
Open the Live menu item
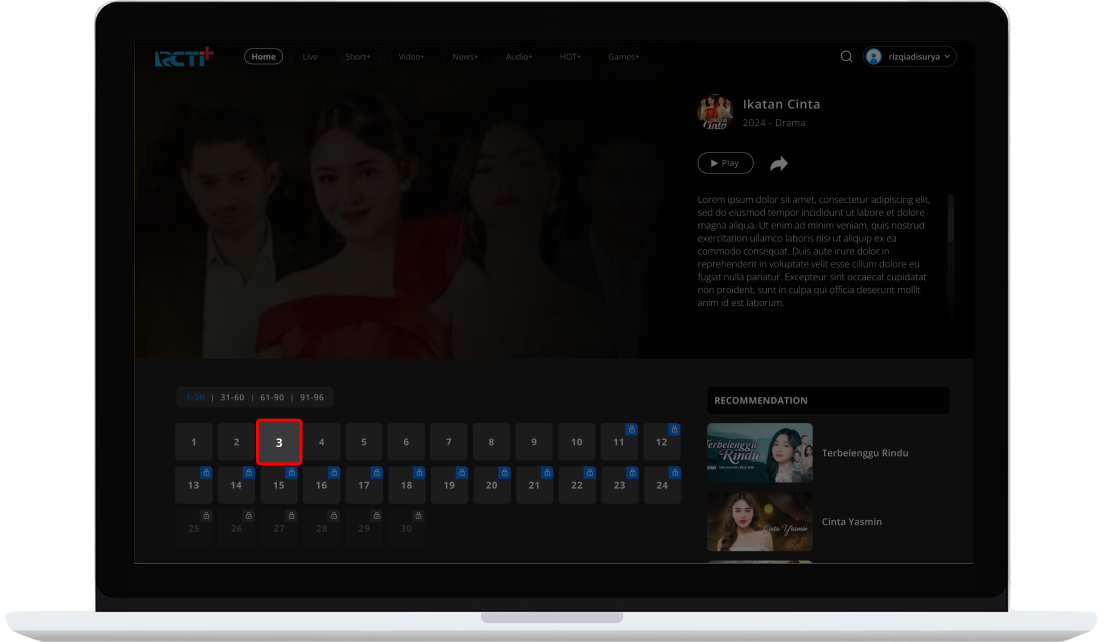(x=310, y=57)
